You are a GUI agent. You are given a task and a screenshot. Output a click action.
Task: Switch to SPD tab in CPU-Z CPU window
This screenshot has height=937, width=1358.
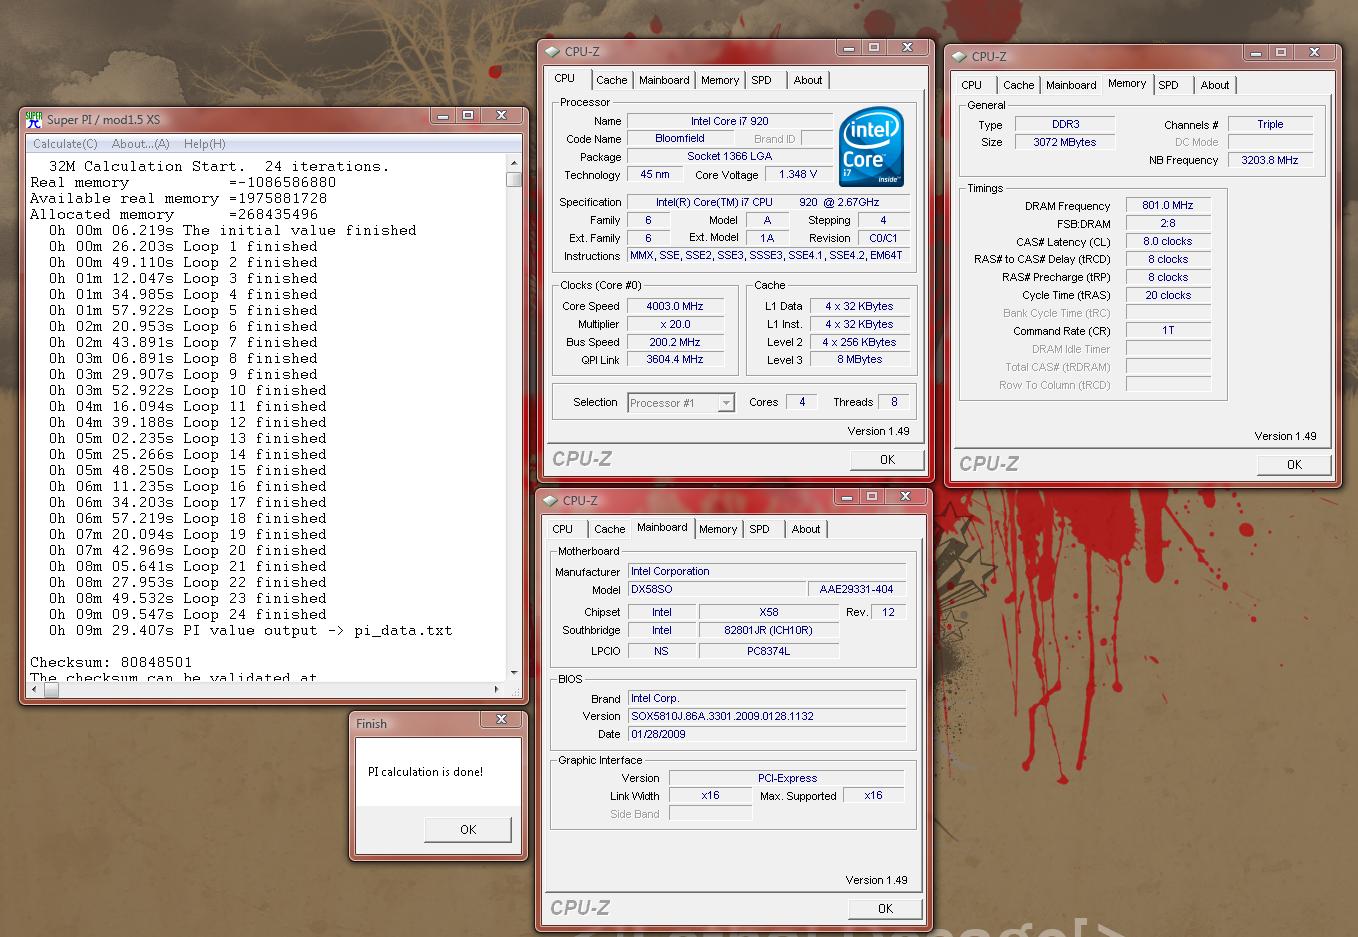click(762, 80)
